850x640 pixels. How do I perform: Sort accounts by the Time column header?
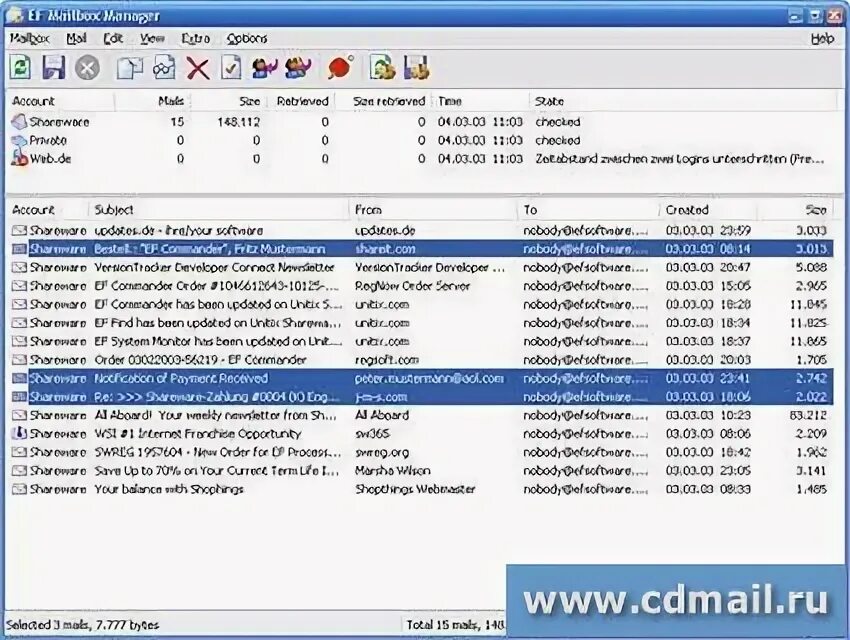[x=480, y=101]
